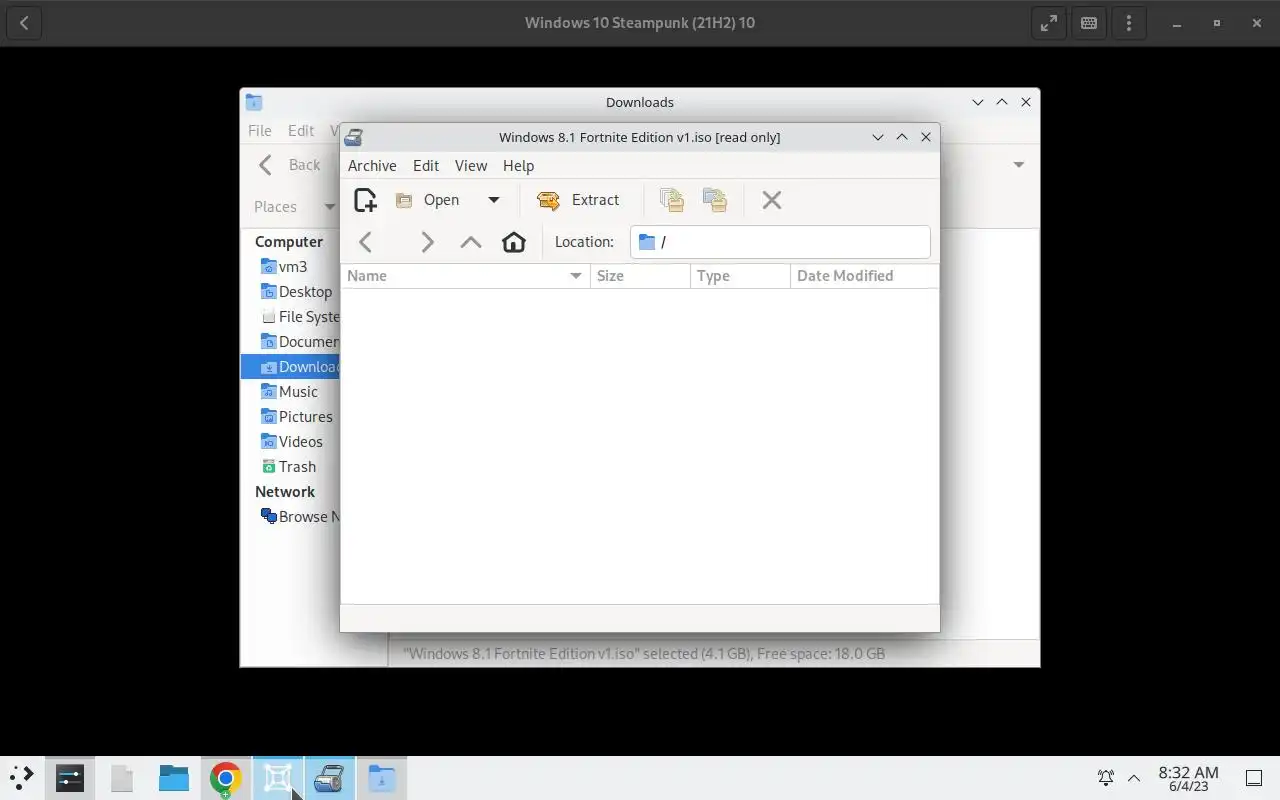This screenshot has height=800, width=1280.
Task: Click the Extract button in the archive toolbar
Action: point(579,200)
